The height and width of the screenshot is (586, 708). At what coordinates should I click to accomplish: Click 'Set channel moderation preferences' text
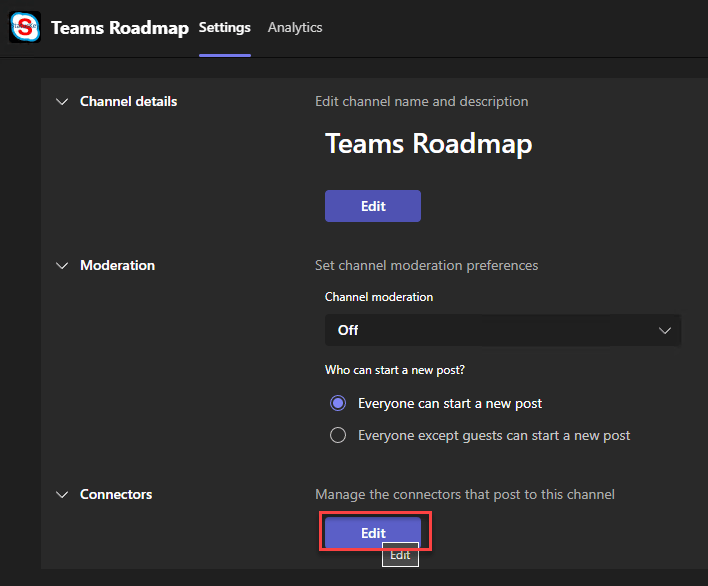coord(426,265)
